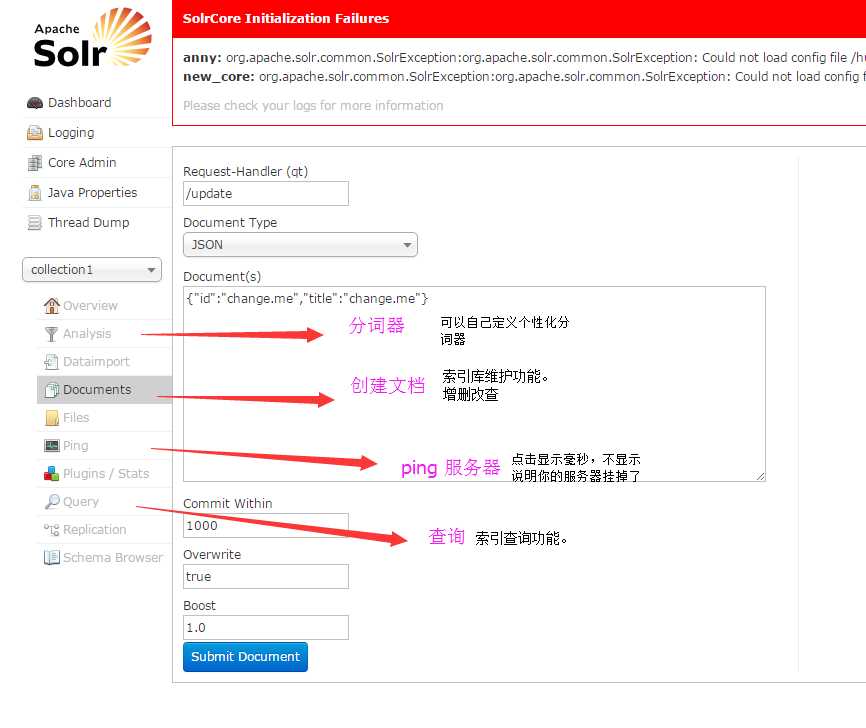Go to Core Admin
The width and height of the screenshot is (866, 728).
point(82,162)
